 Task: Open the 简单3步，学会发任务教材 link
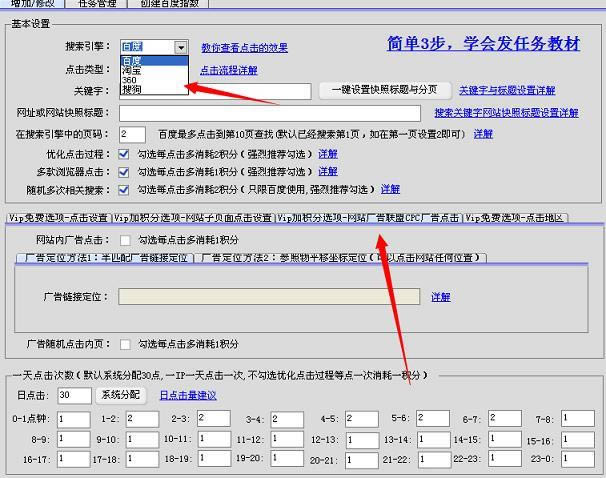point(483,44)
